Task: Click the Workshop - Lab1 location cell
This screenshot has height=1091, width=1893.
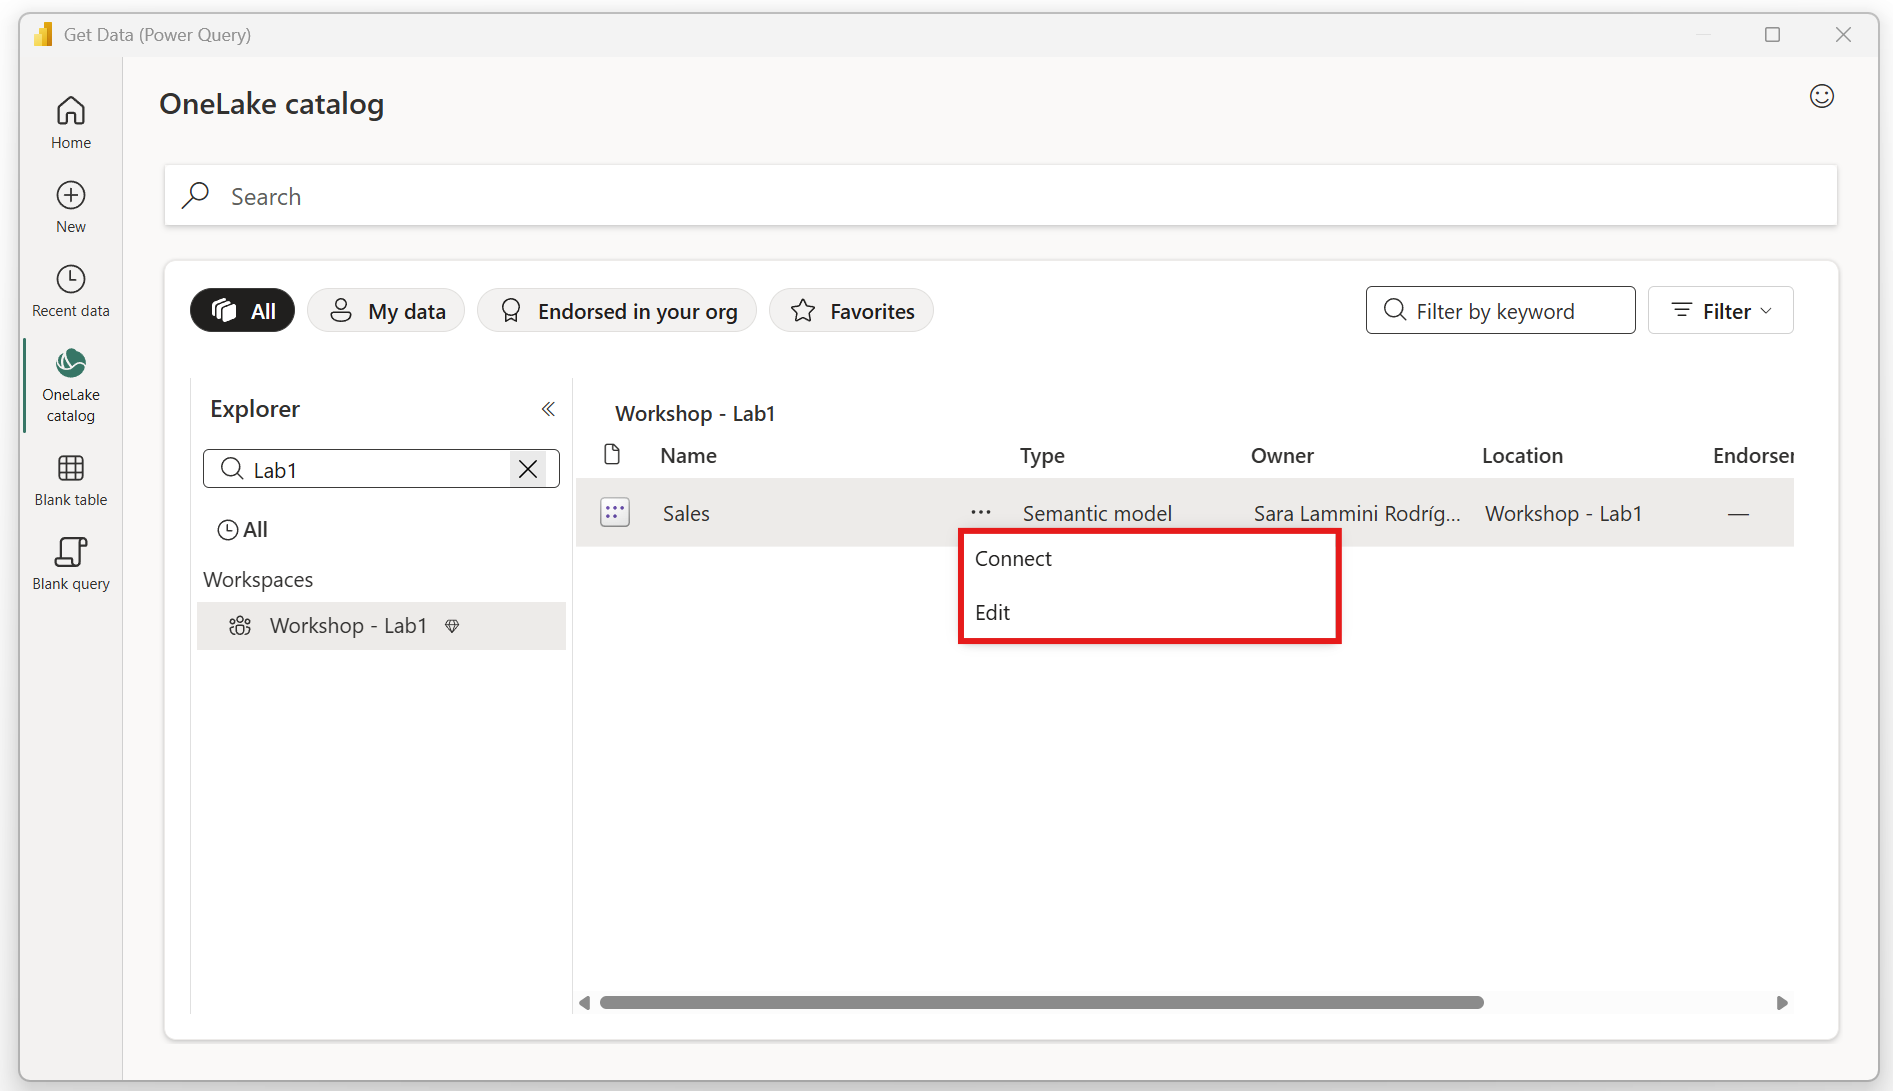Action: (1563, 514)
